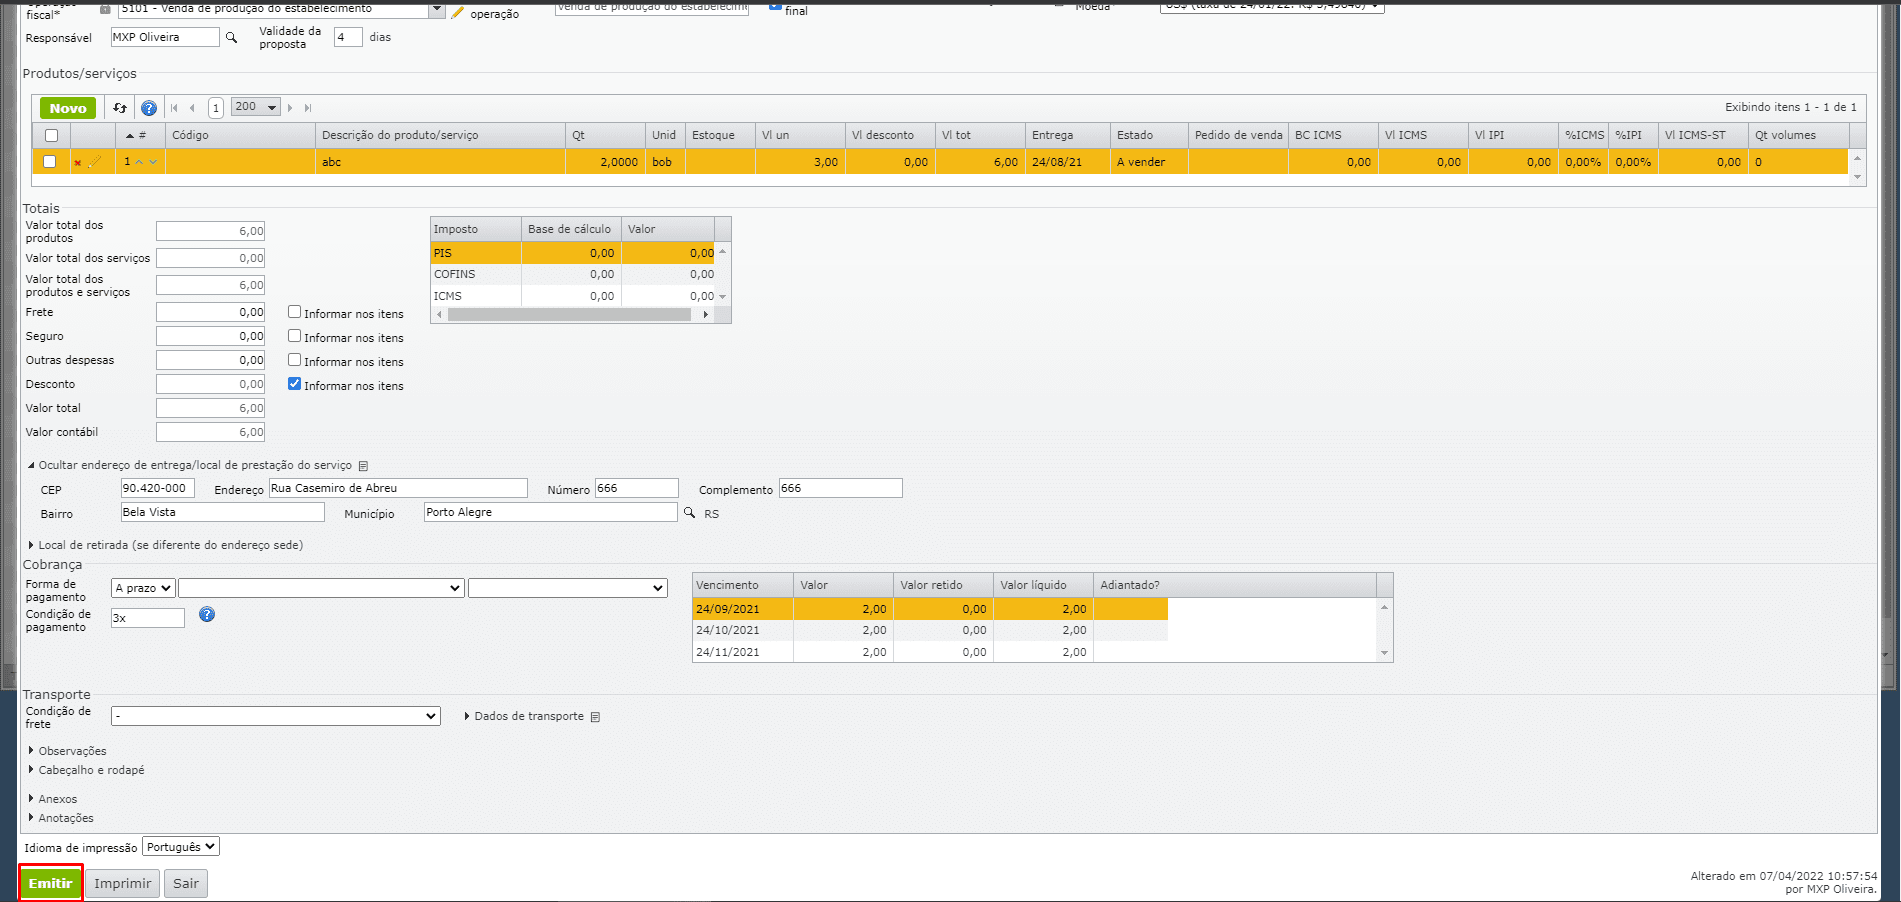Click the Emitir button
This screenshot has height=902, width=1901.
(x=50, y=883)
